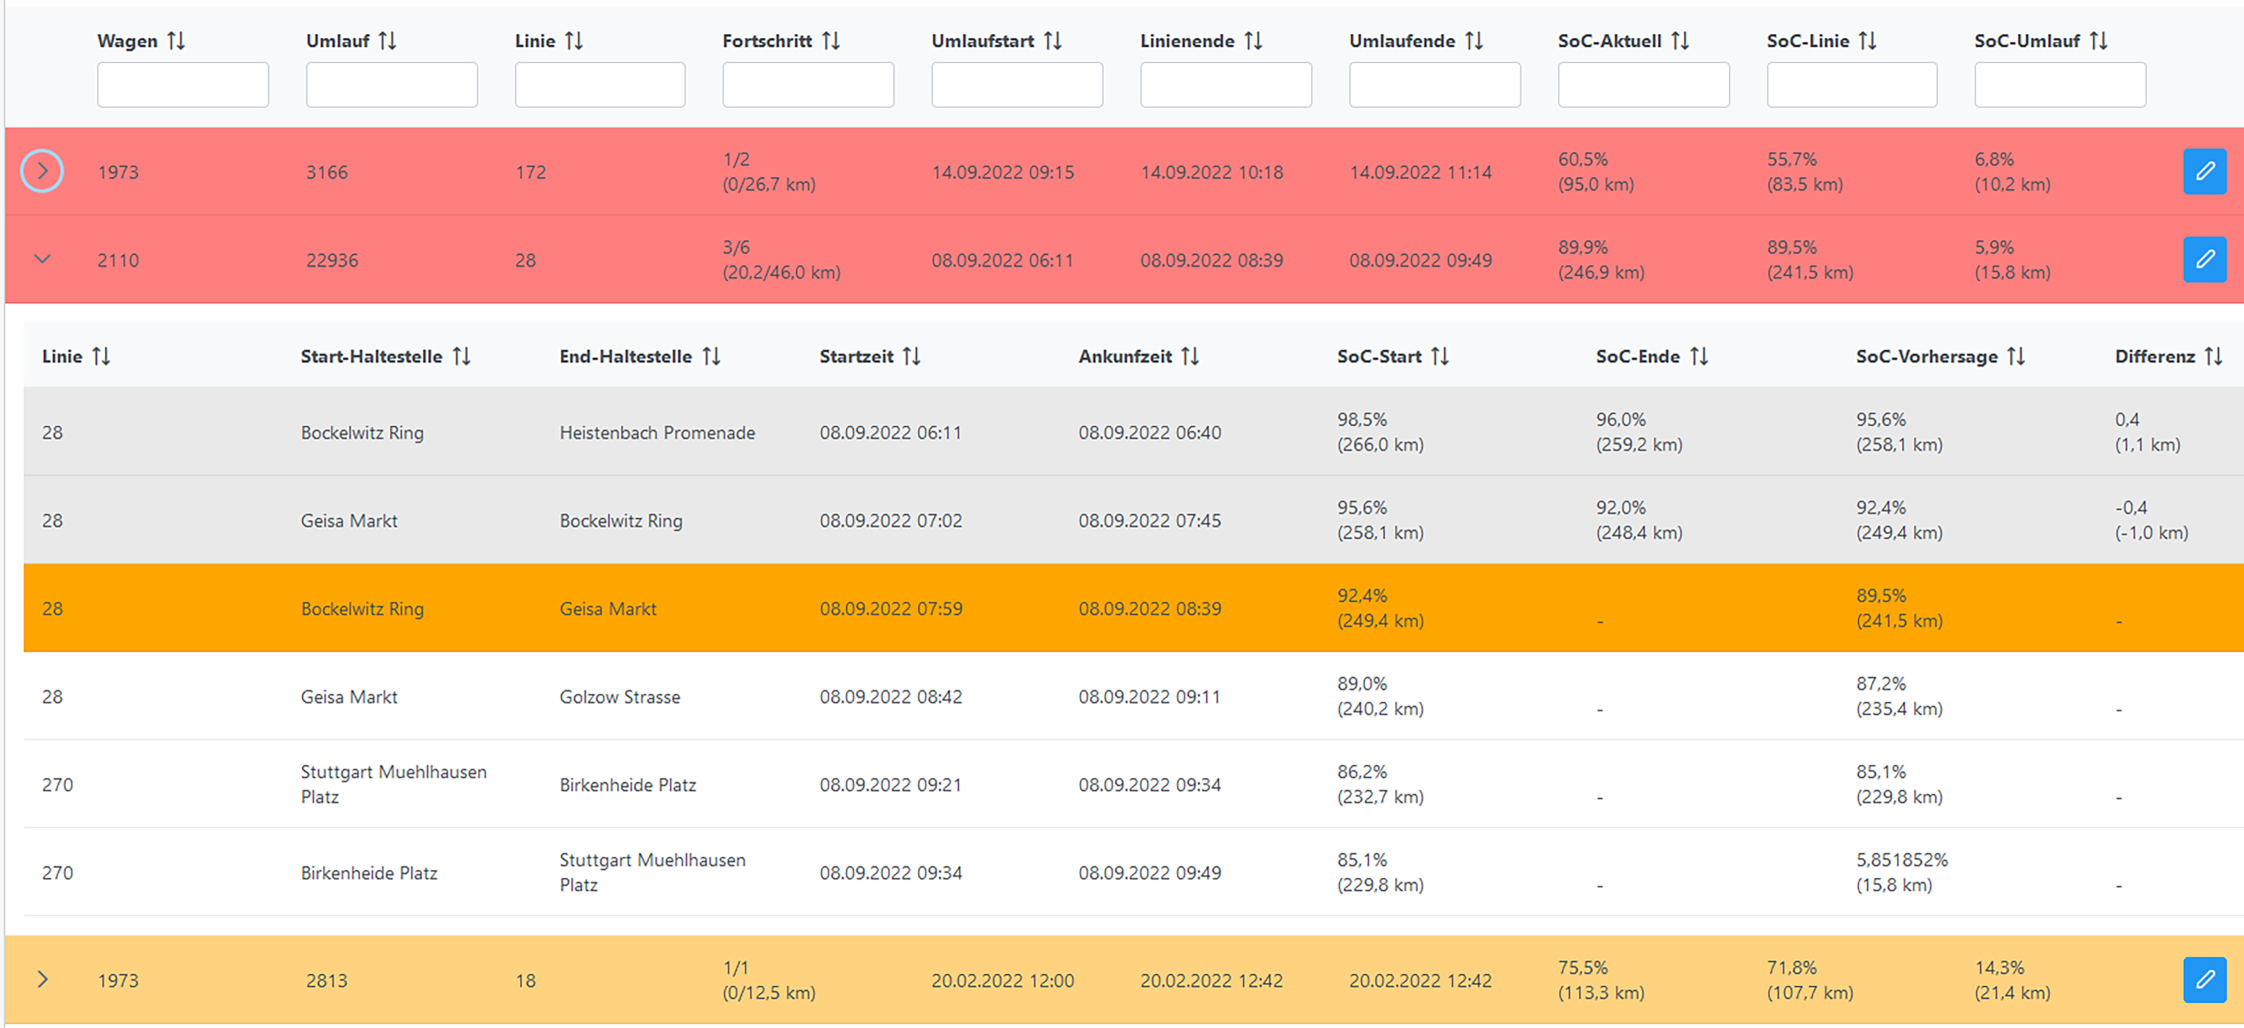2244x1028 pixels.
Task: Sort sub-table by Differenz
Action: point(2213,357)
